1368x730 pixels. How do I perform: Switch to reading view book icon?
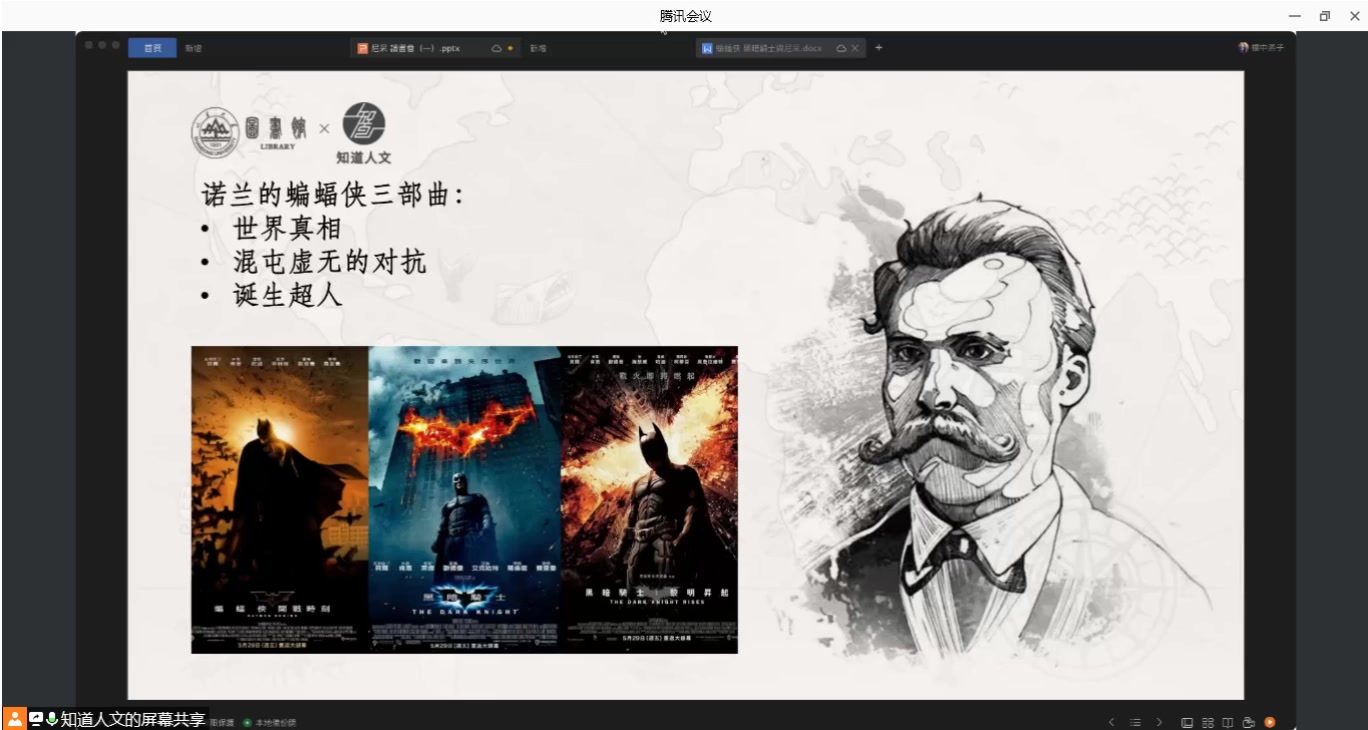coord(1228,722)
